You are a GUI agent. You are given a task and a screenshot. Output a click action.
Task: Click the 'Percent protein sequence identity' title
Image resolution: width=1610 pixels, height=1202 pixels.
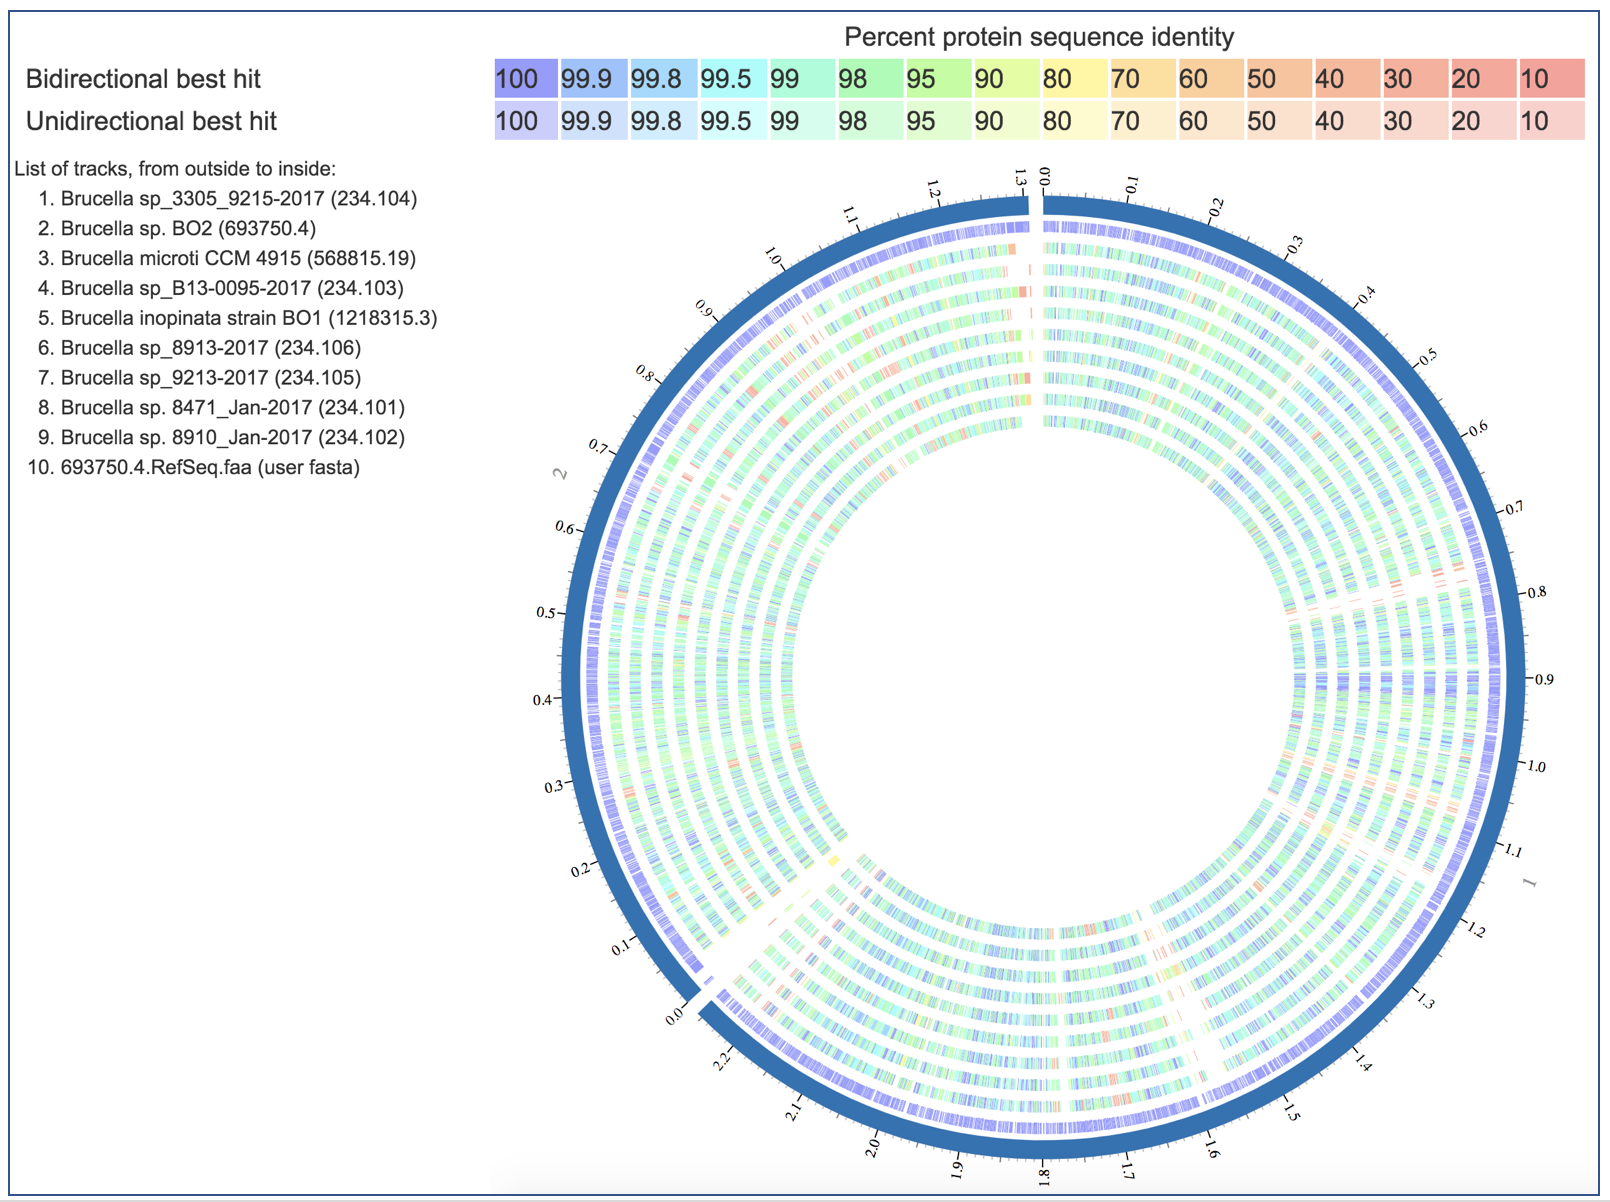tap(1039, 37)
